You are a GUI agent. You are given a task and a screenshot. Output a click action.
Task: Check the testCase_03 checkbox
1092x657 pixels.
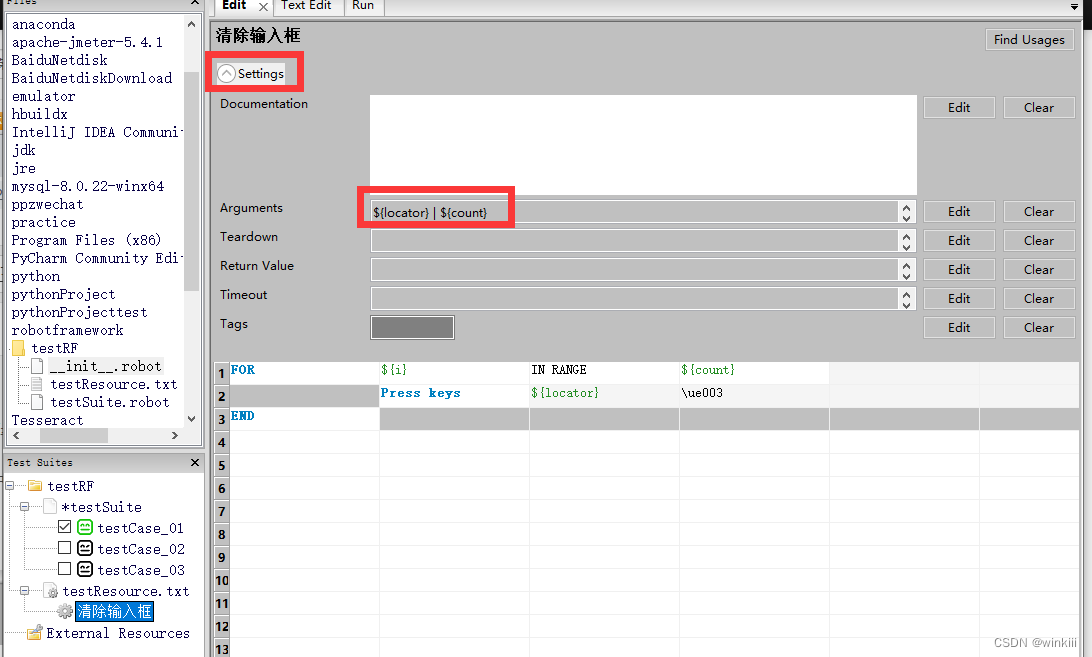65,569
